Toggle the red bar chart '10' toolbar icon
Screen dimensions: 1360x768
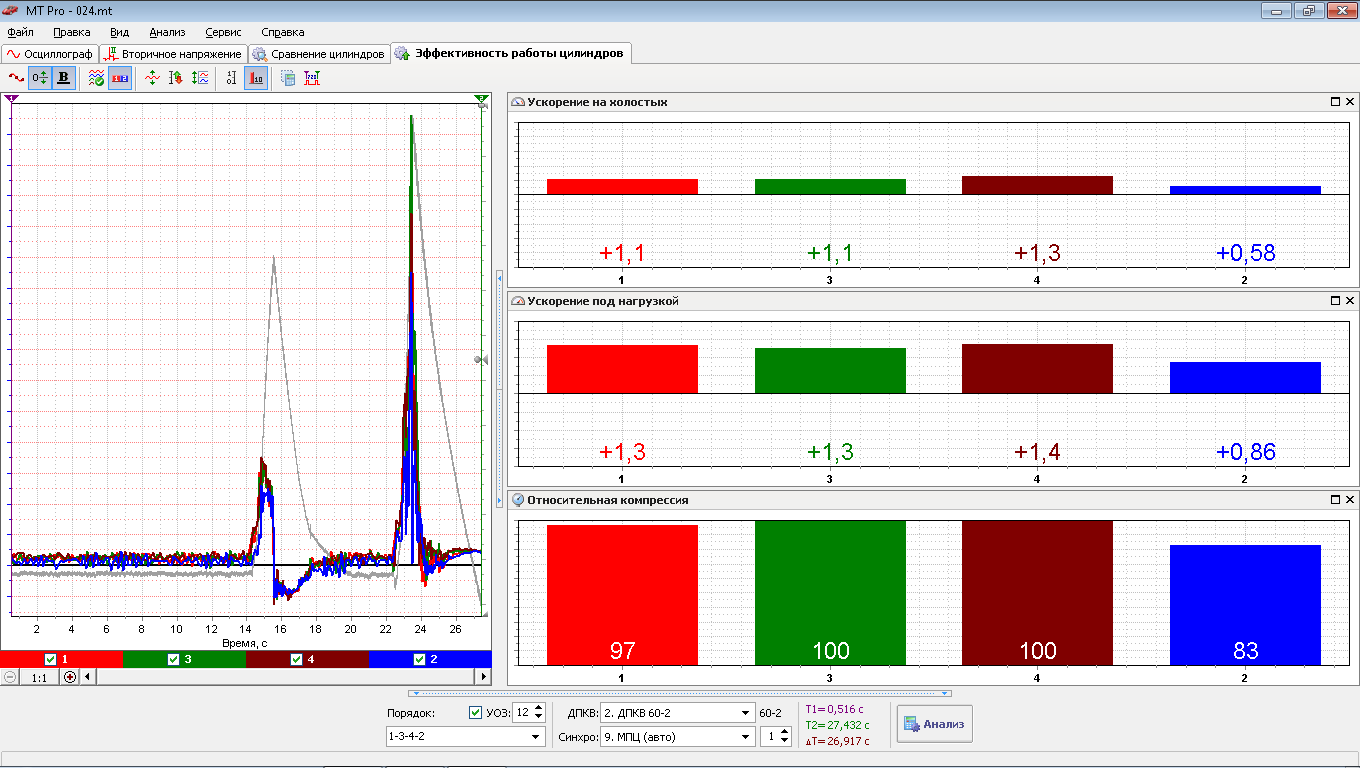[x=256, y=78]
